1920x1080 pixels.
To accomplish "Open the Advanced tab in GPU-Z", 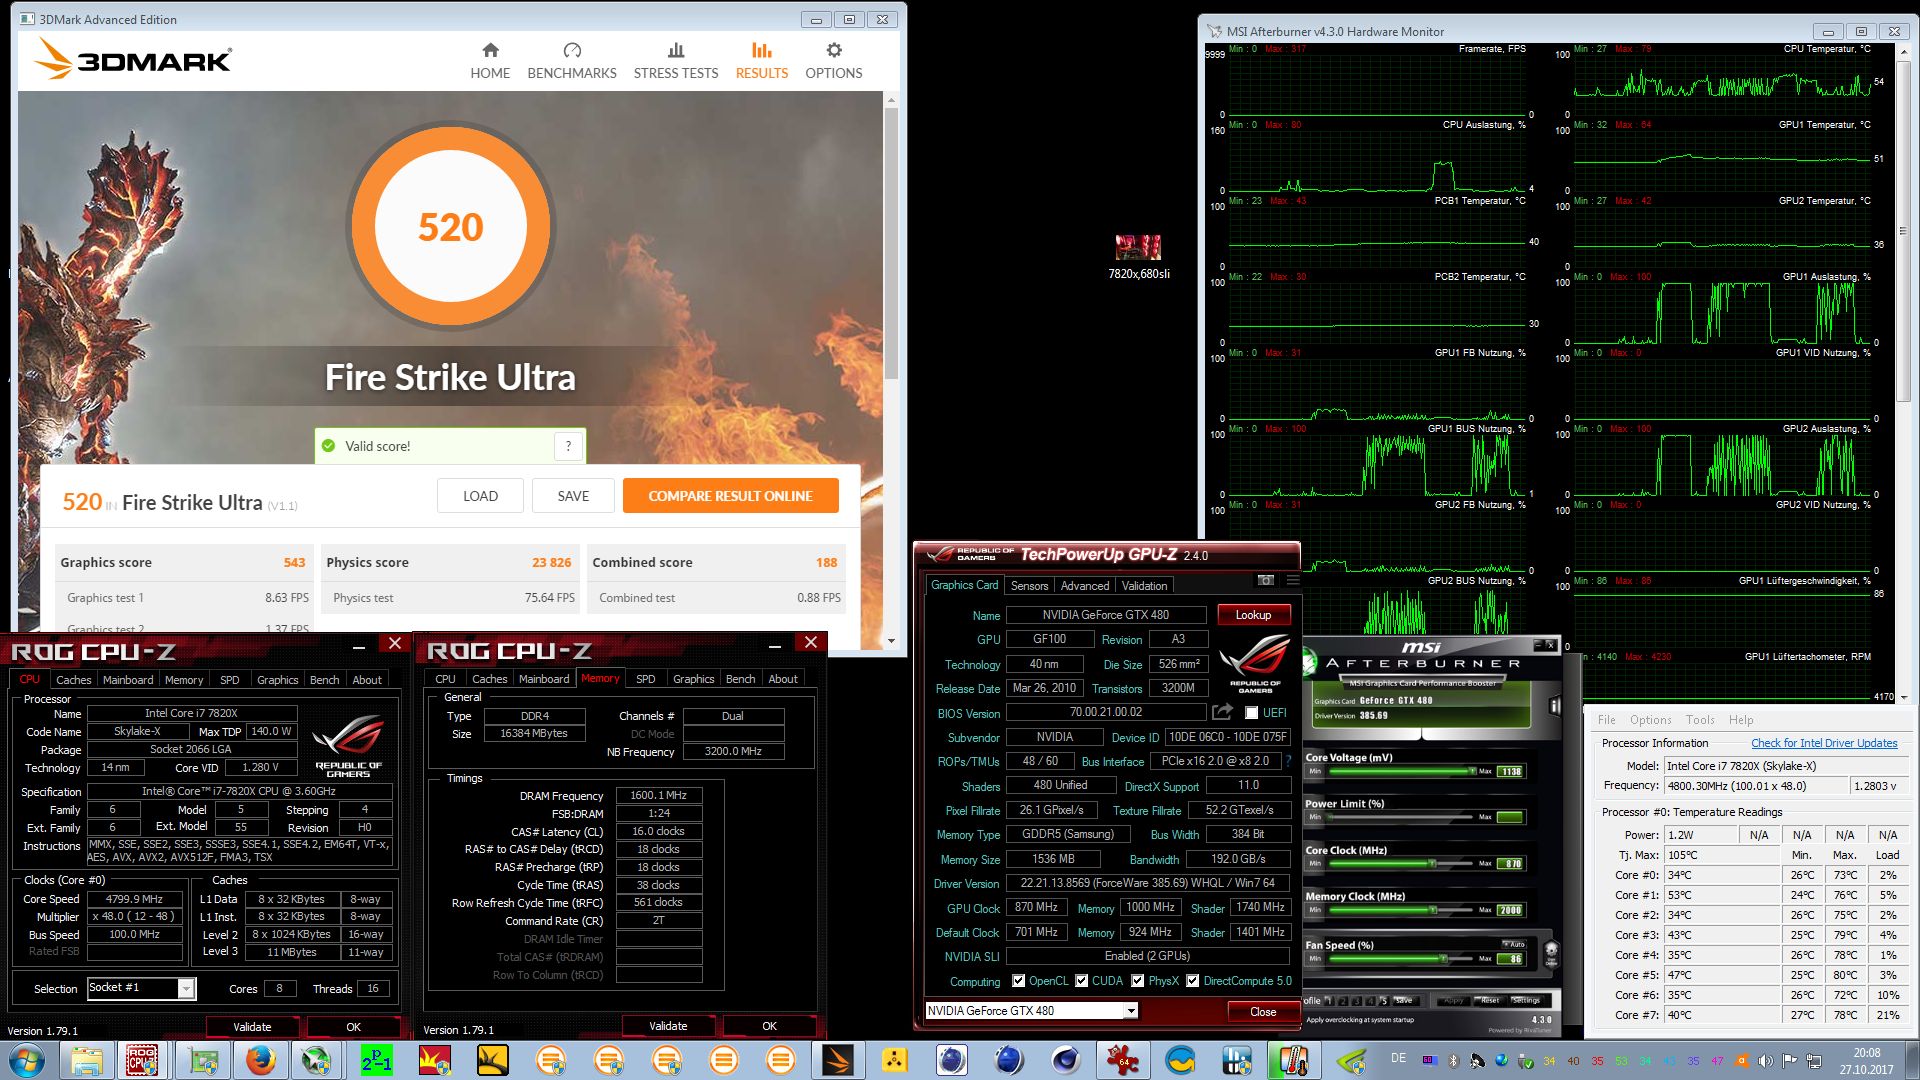I will [x=1085, y=586].
